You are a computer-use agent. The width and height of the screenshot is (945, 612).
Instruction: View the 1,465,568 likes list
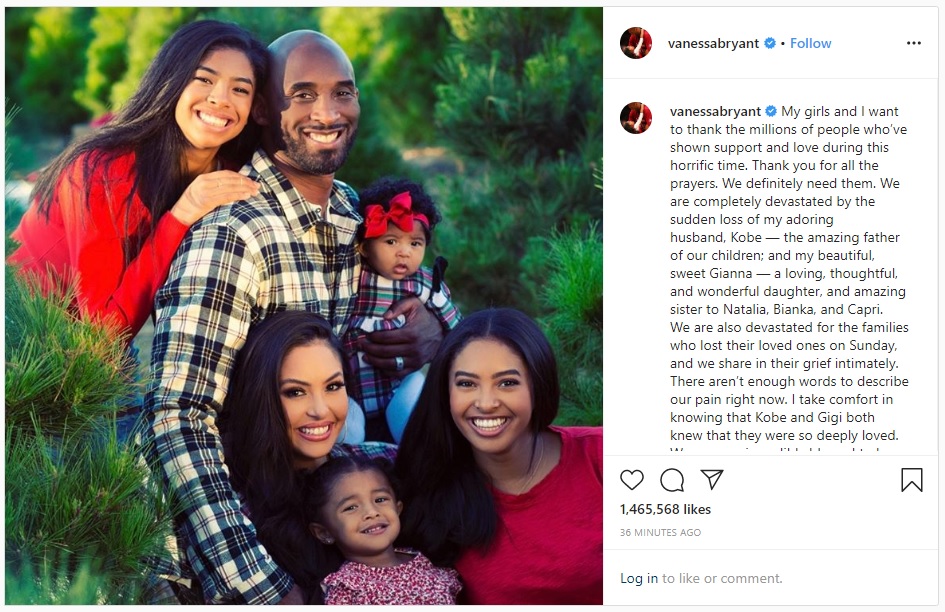tap(665, 509)
